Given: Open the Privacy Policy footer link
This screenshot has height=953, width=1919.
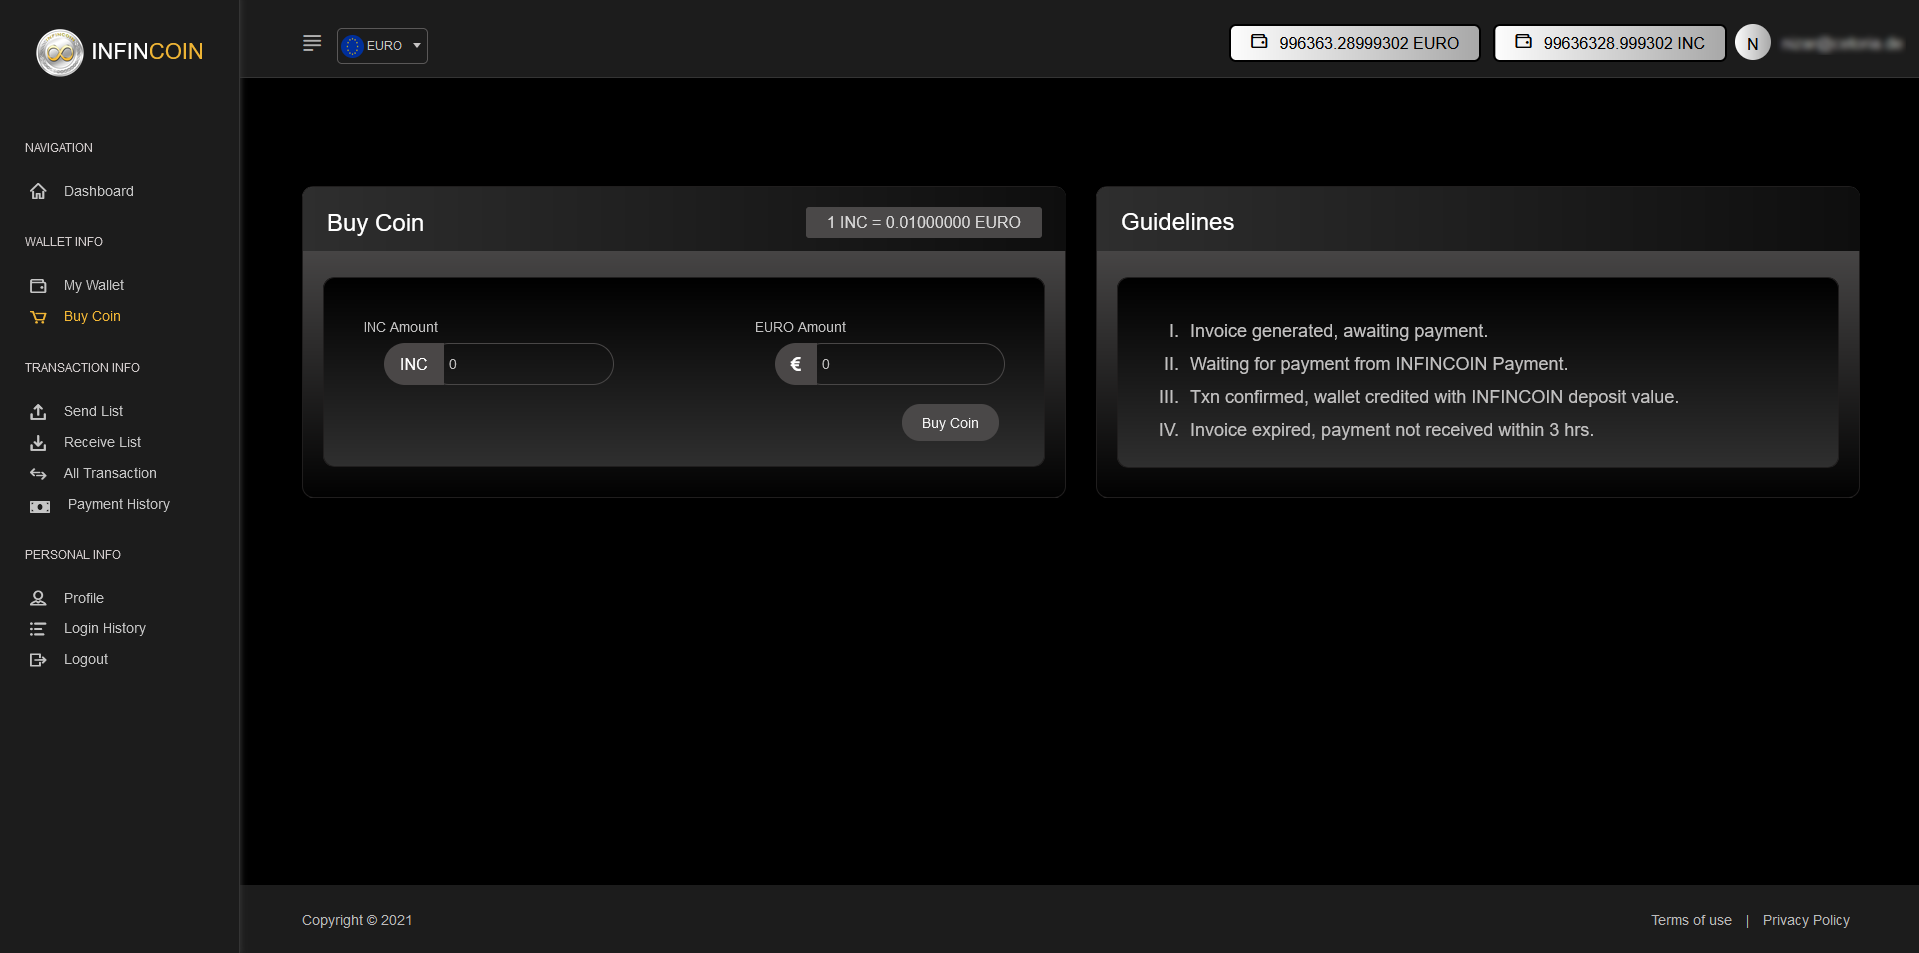Looking at the screenshot, I should tap(1805, 920).
